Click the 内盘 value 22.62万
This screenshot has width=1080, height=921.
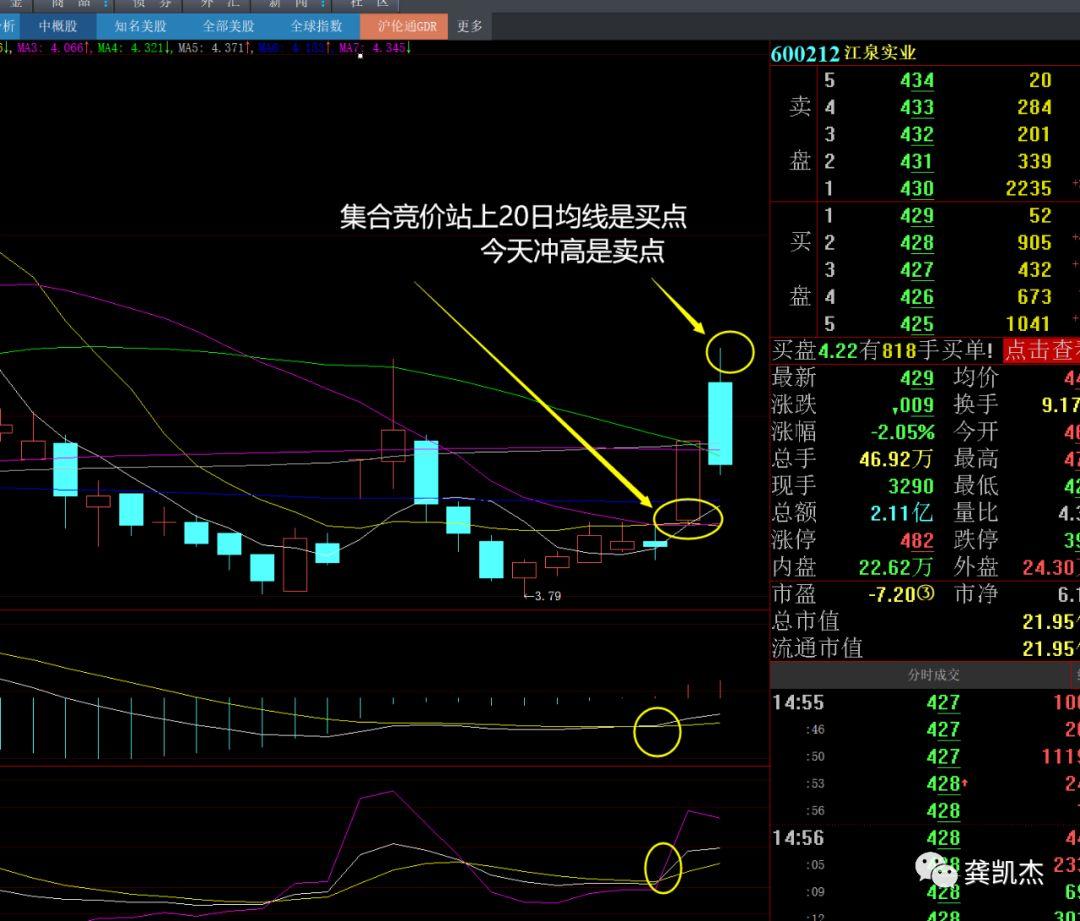tap(896, 567)
